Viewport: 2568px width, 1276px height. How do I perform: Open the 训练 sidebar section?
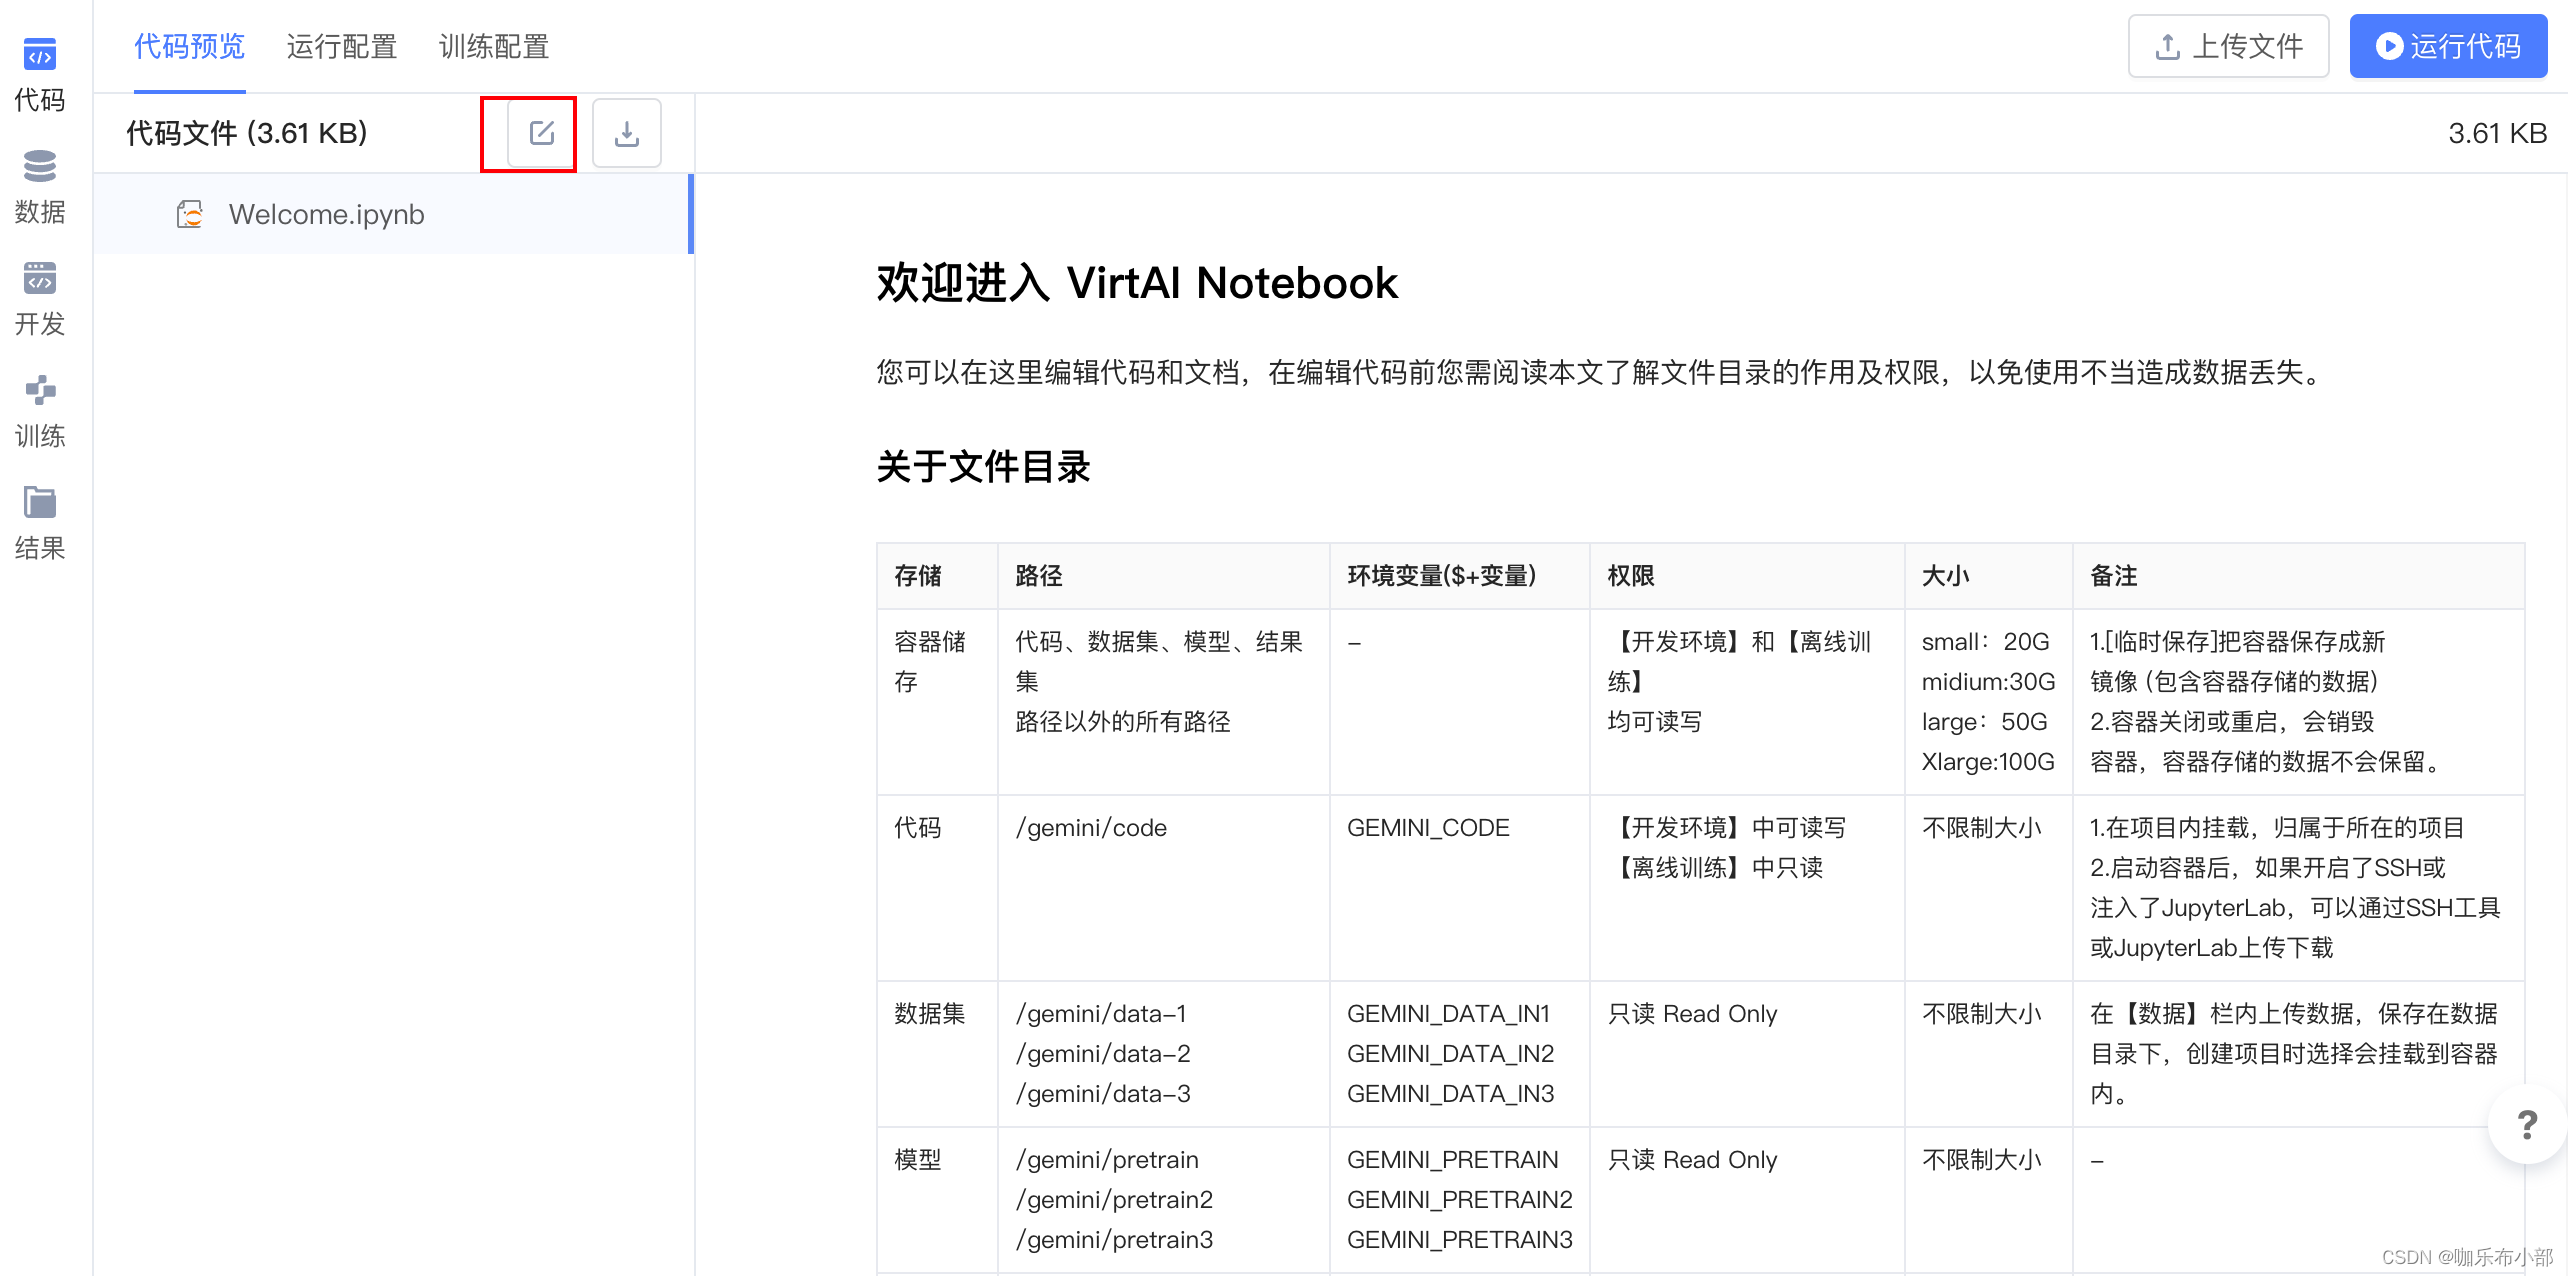(40, 410)
